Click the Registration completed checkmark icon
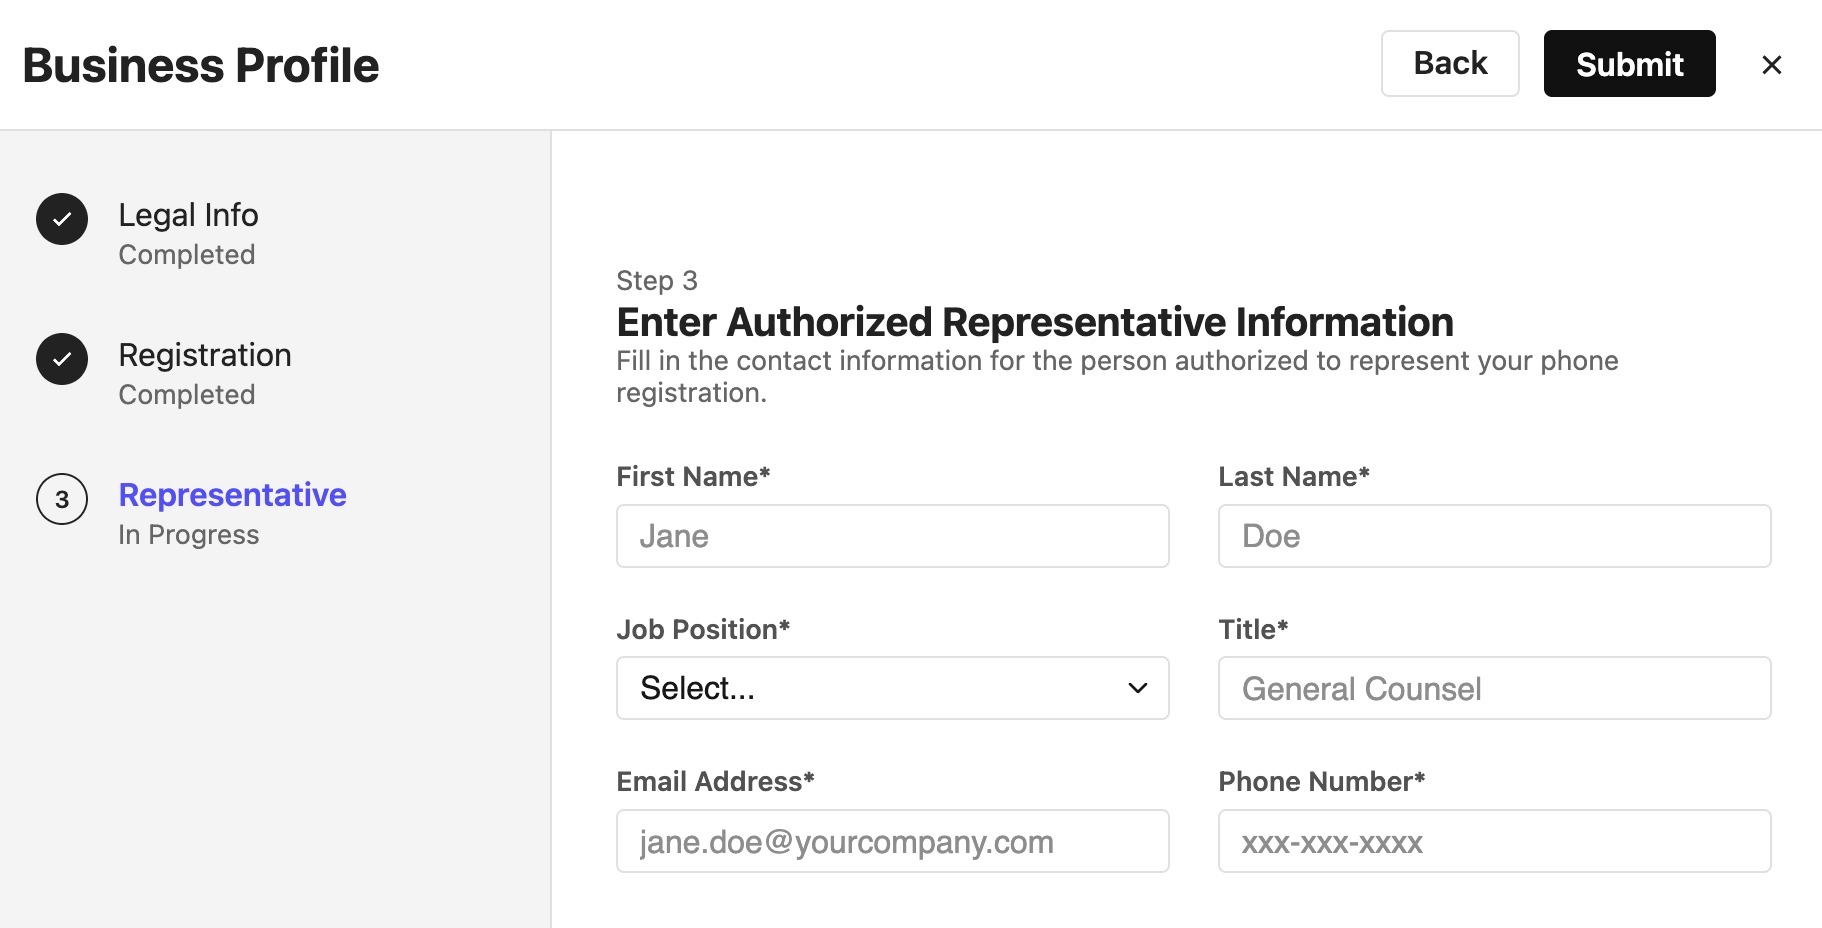 62,359
